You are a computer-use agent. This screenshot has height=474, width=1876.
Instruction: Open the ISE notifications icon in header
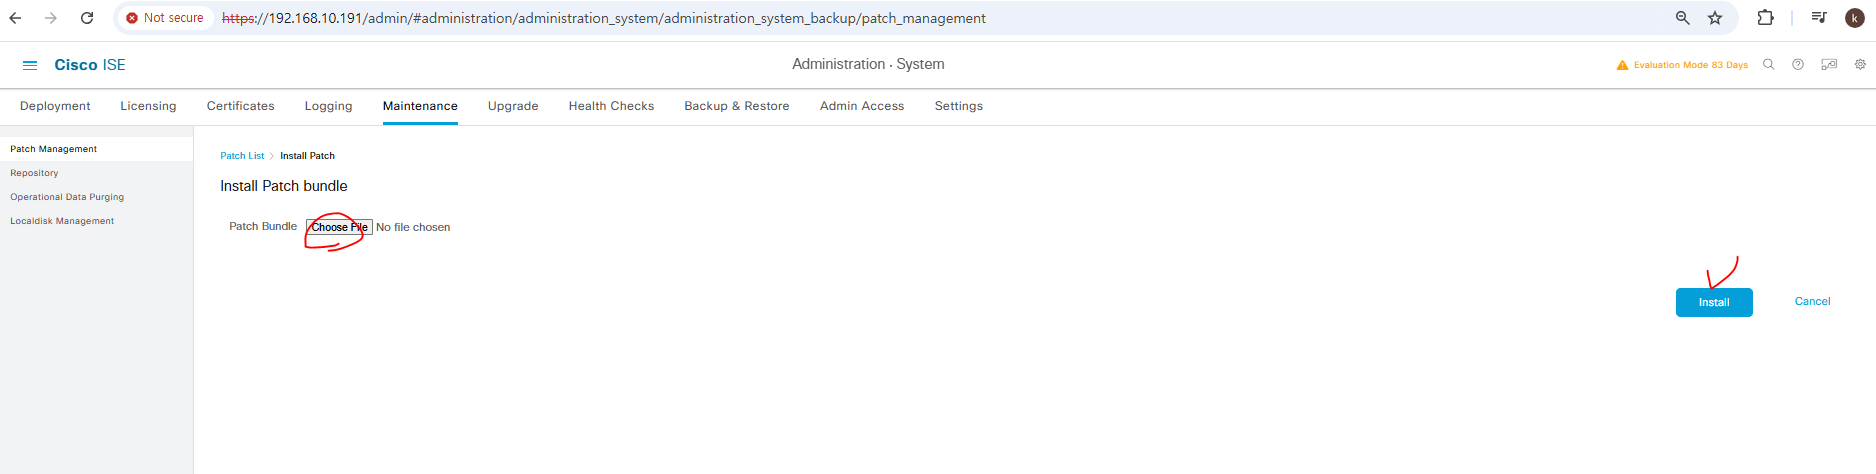point(1829,65)
